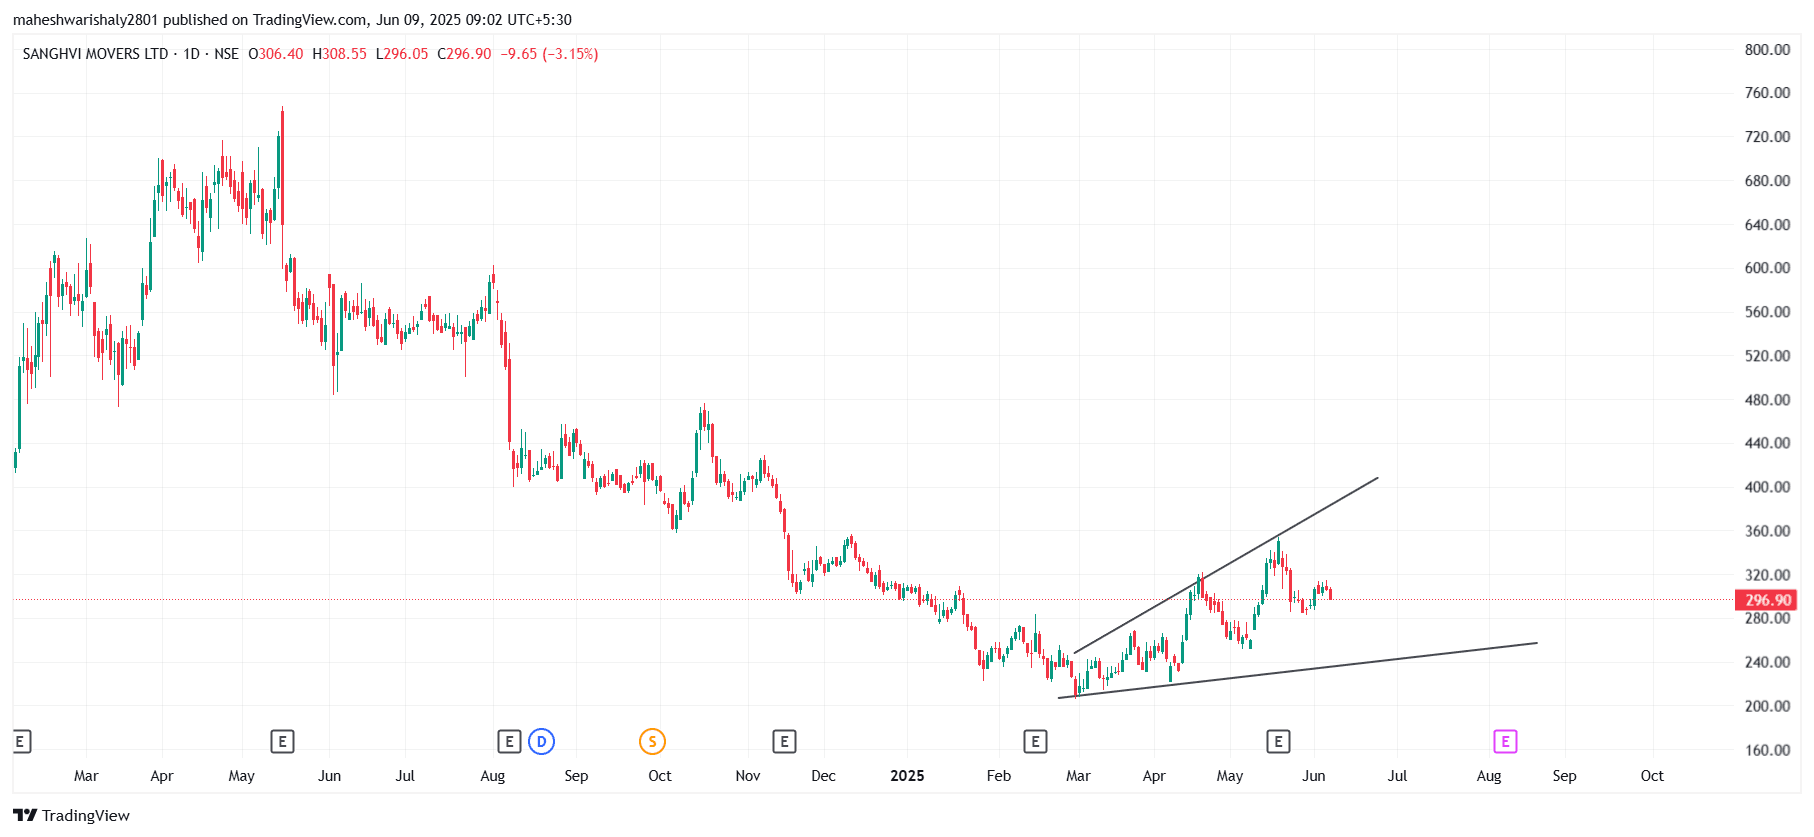
Task: Click the Feb time axis label
Action: click(999, 776)
